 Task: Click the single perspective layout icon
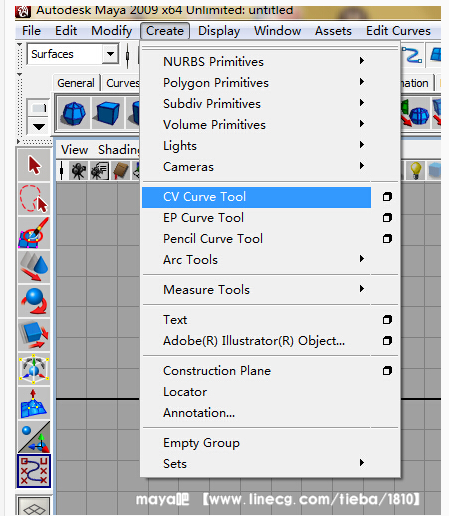[34, 507]
